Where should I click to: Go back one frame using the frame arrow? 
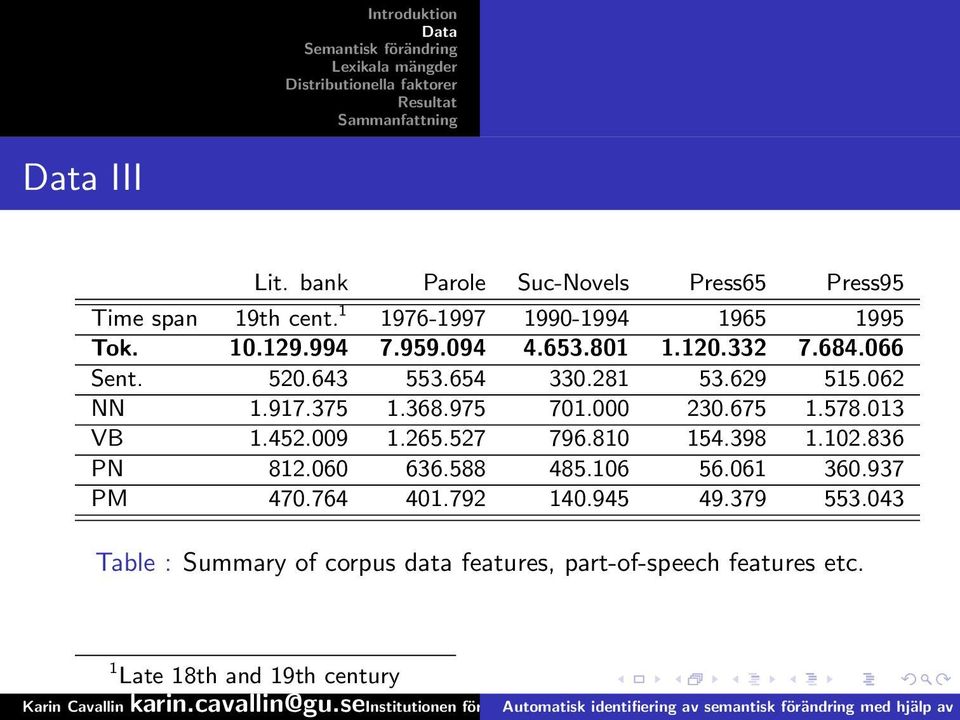click(x=678, y=679)
